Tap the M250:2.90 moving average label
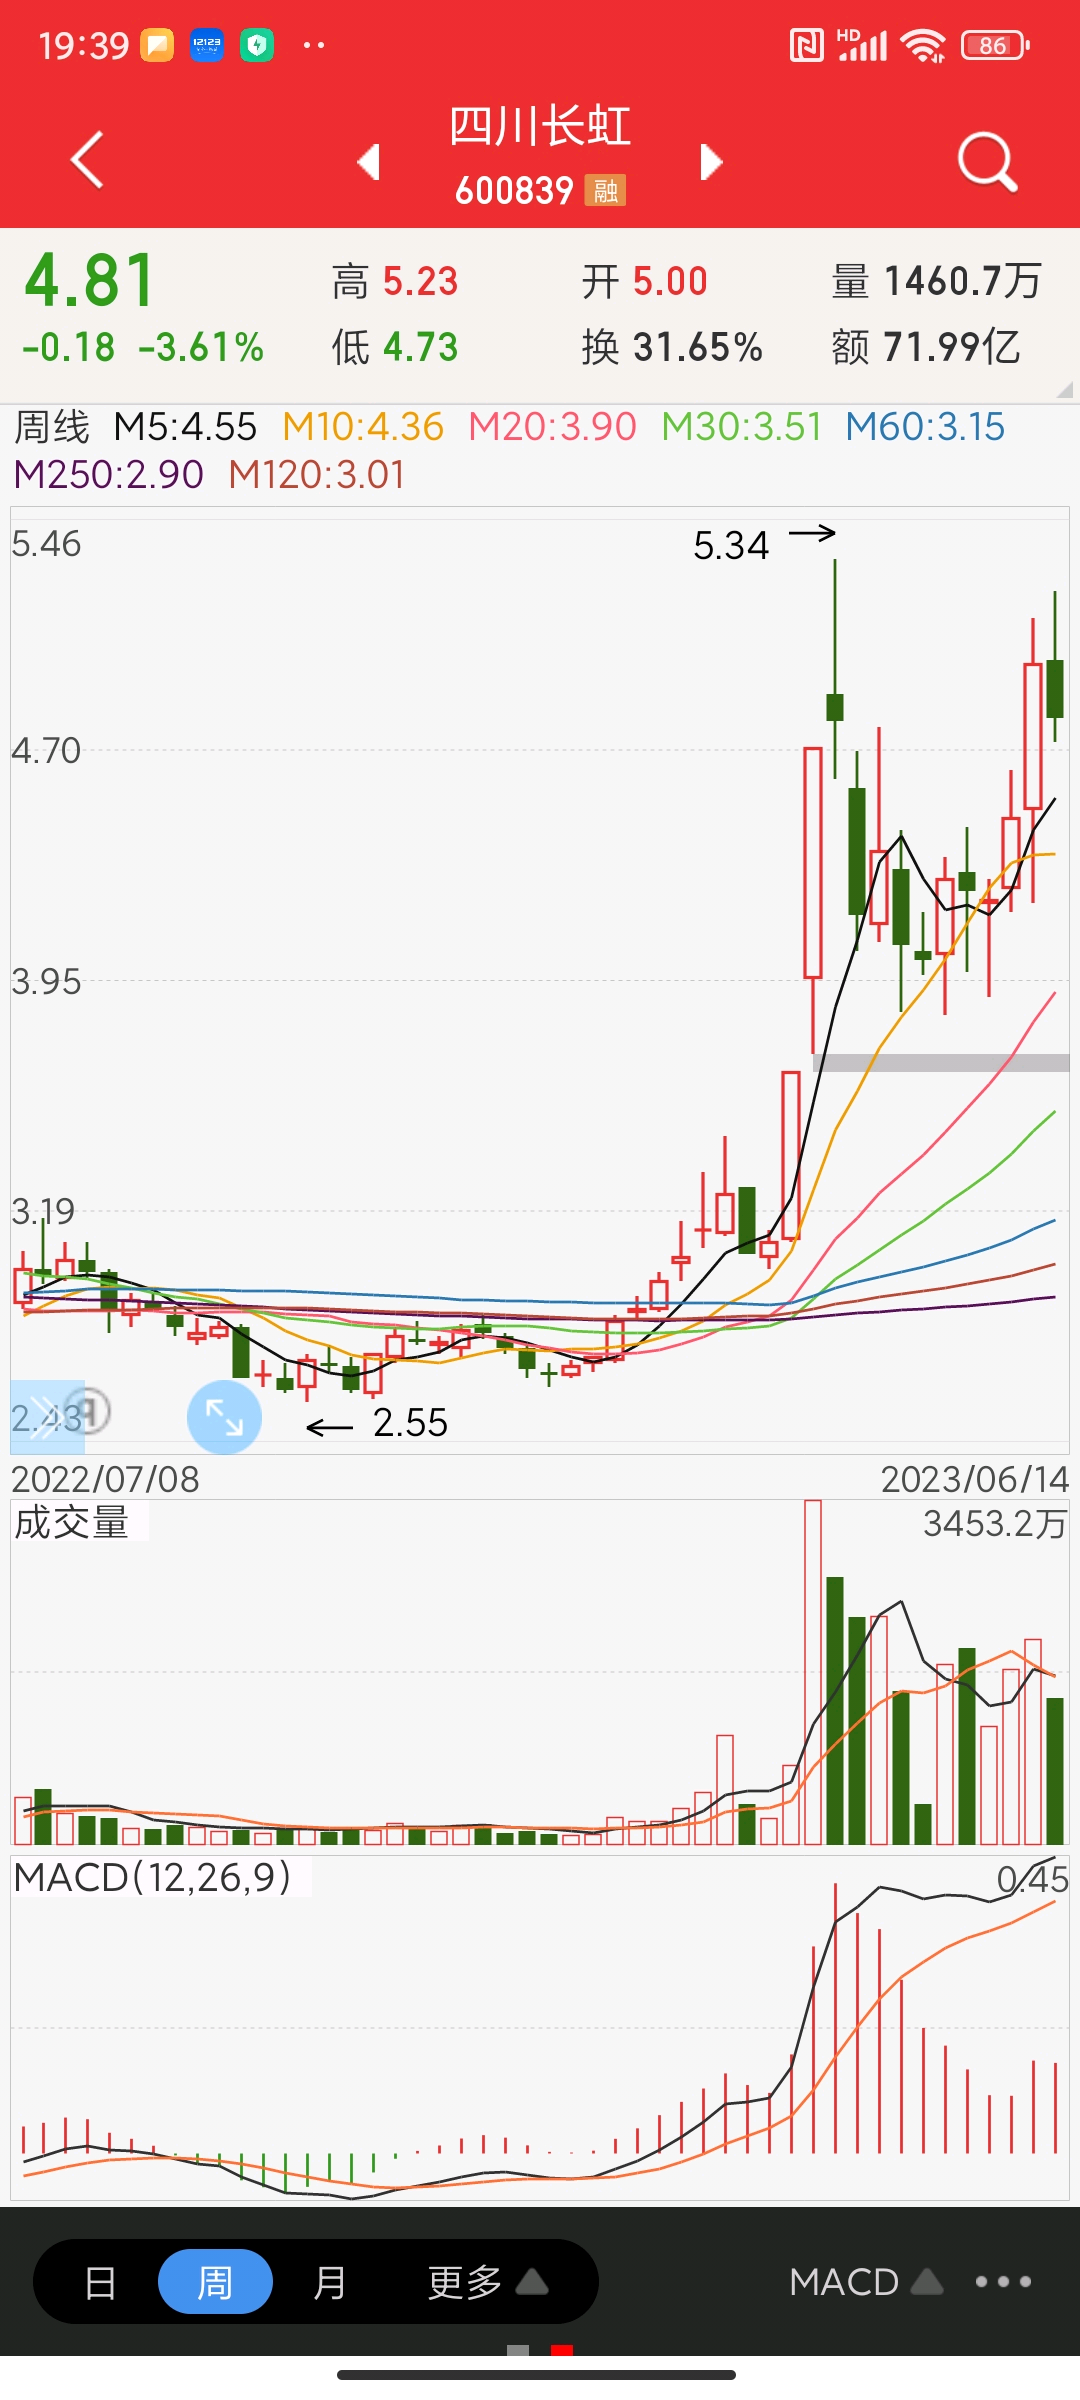This screenshot has height=2400, width=1080. click(108, 474)
